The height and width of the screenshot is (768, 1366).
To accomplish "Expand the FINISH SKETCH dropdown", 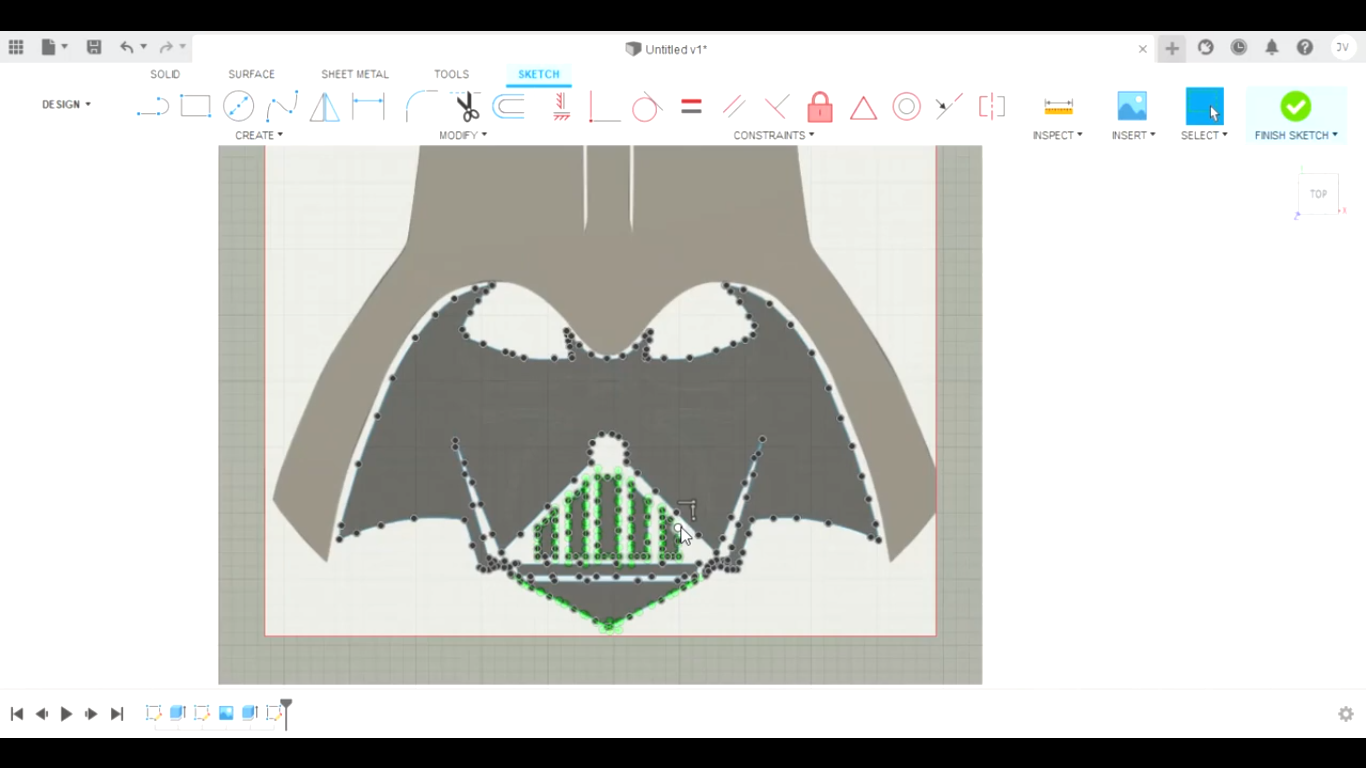I will pos(1296,135).
